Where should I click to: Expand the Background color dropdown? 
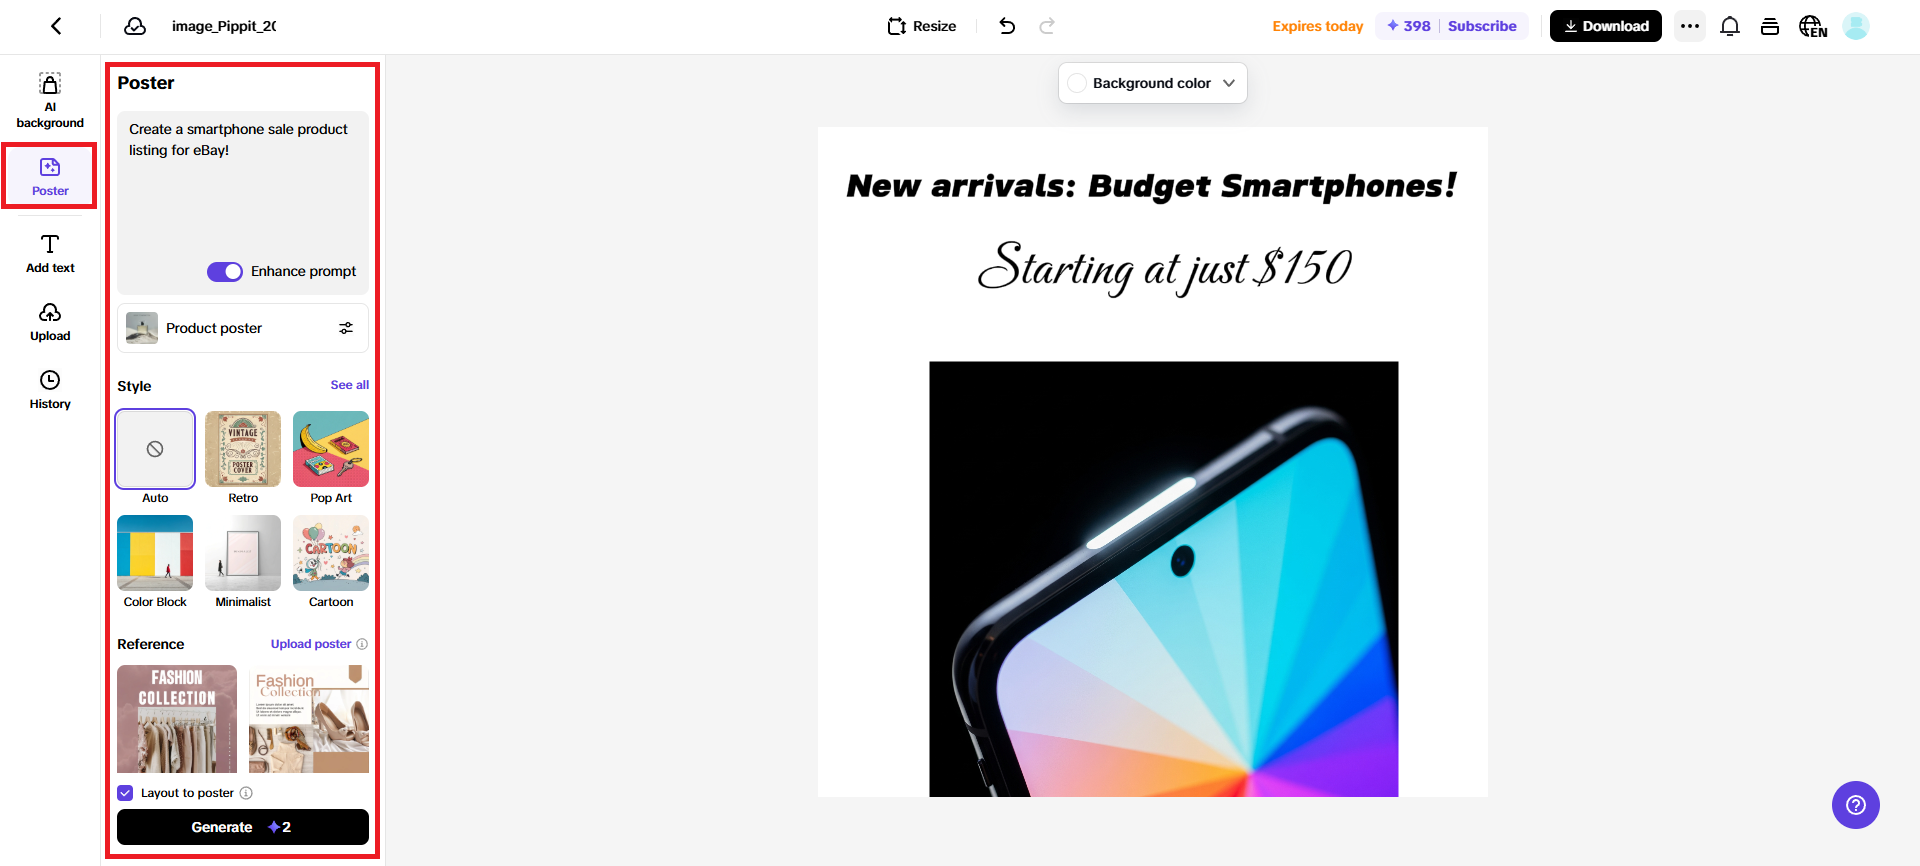click(x=1153, y=83)
